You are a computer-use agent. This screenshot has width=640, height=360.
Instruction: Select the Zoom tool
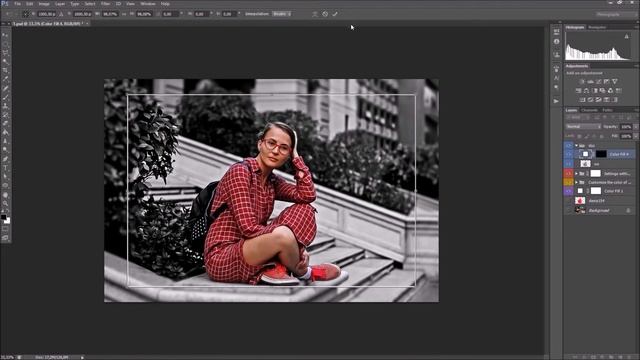coord(5,203)
